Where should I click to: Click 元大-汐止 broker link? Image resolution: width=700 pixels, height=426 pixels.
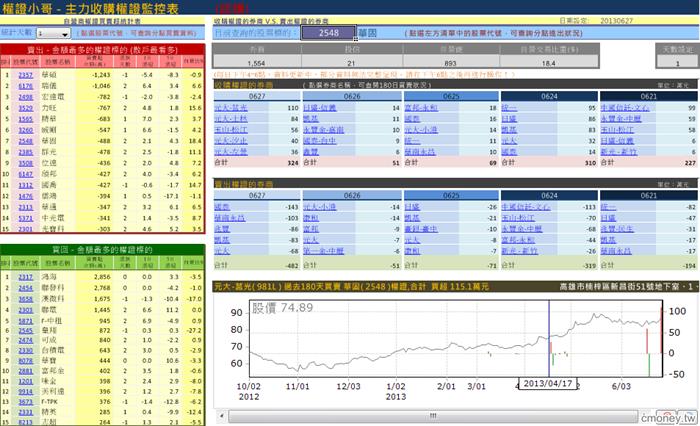(231, 141)
